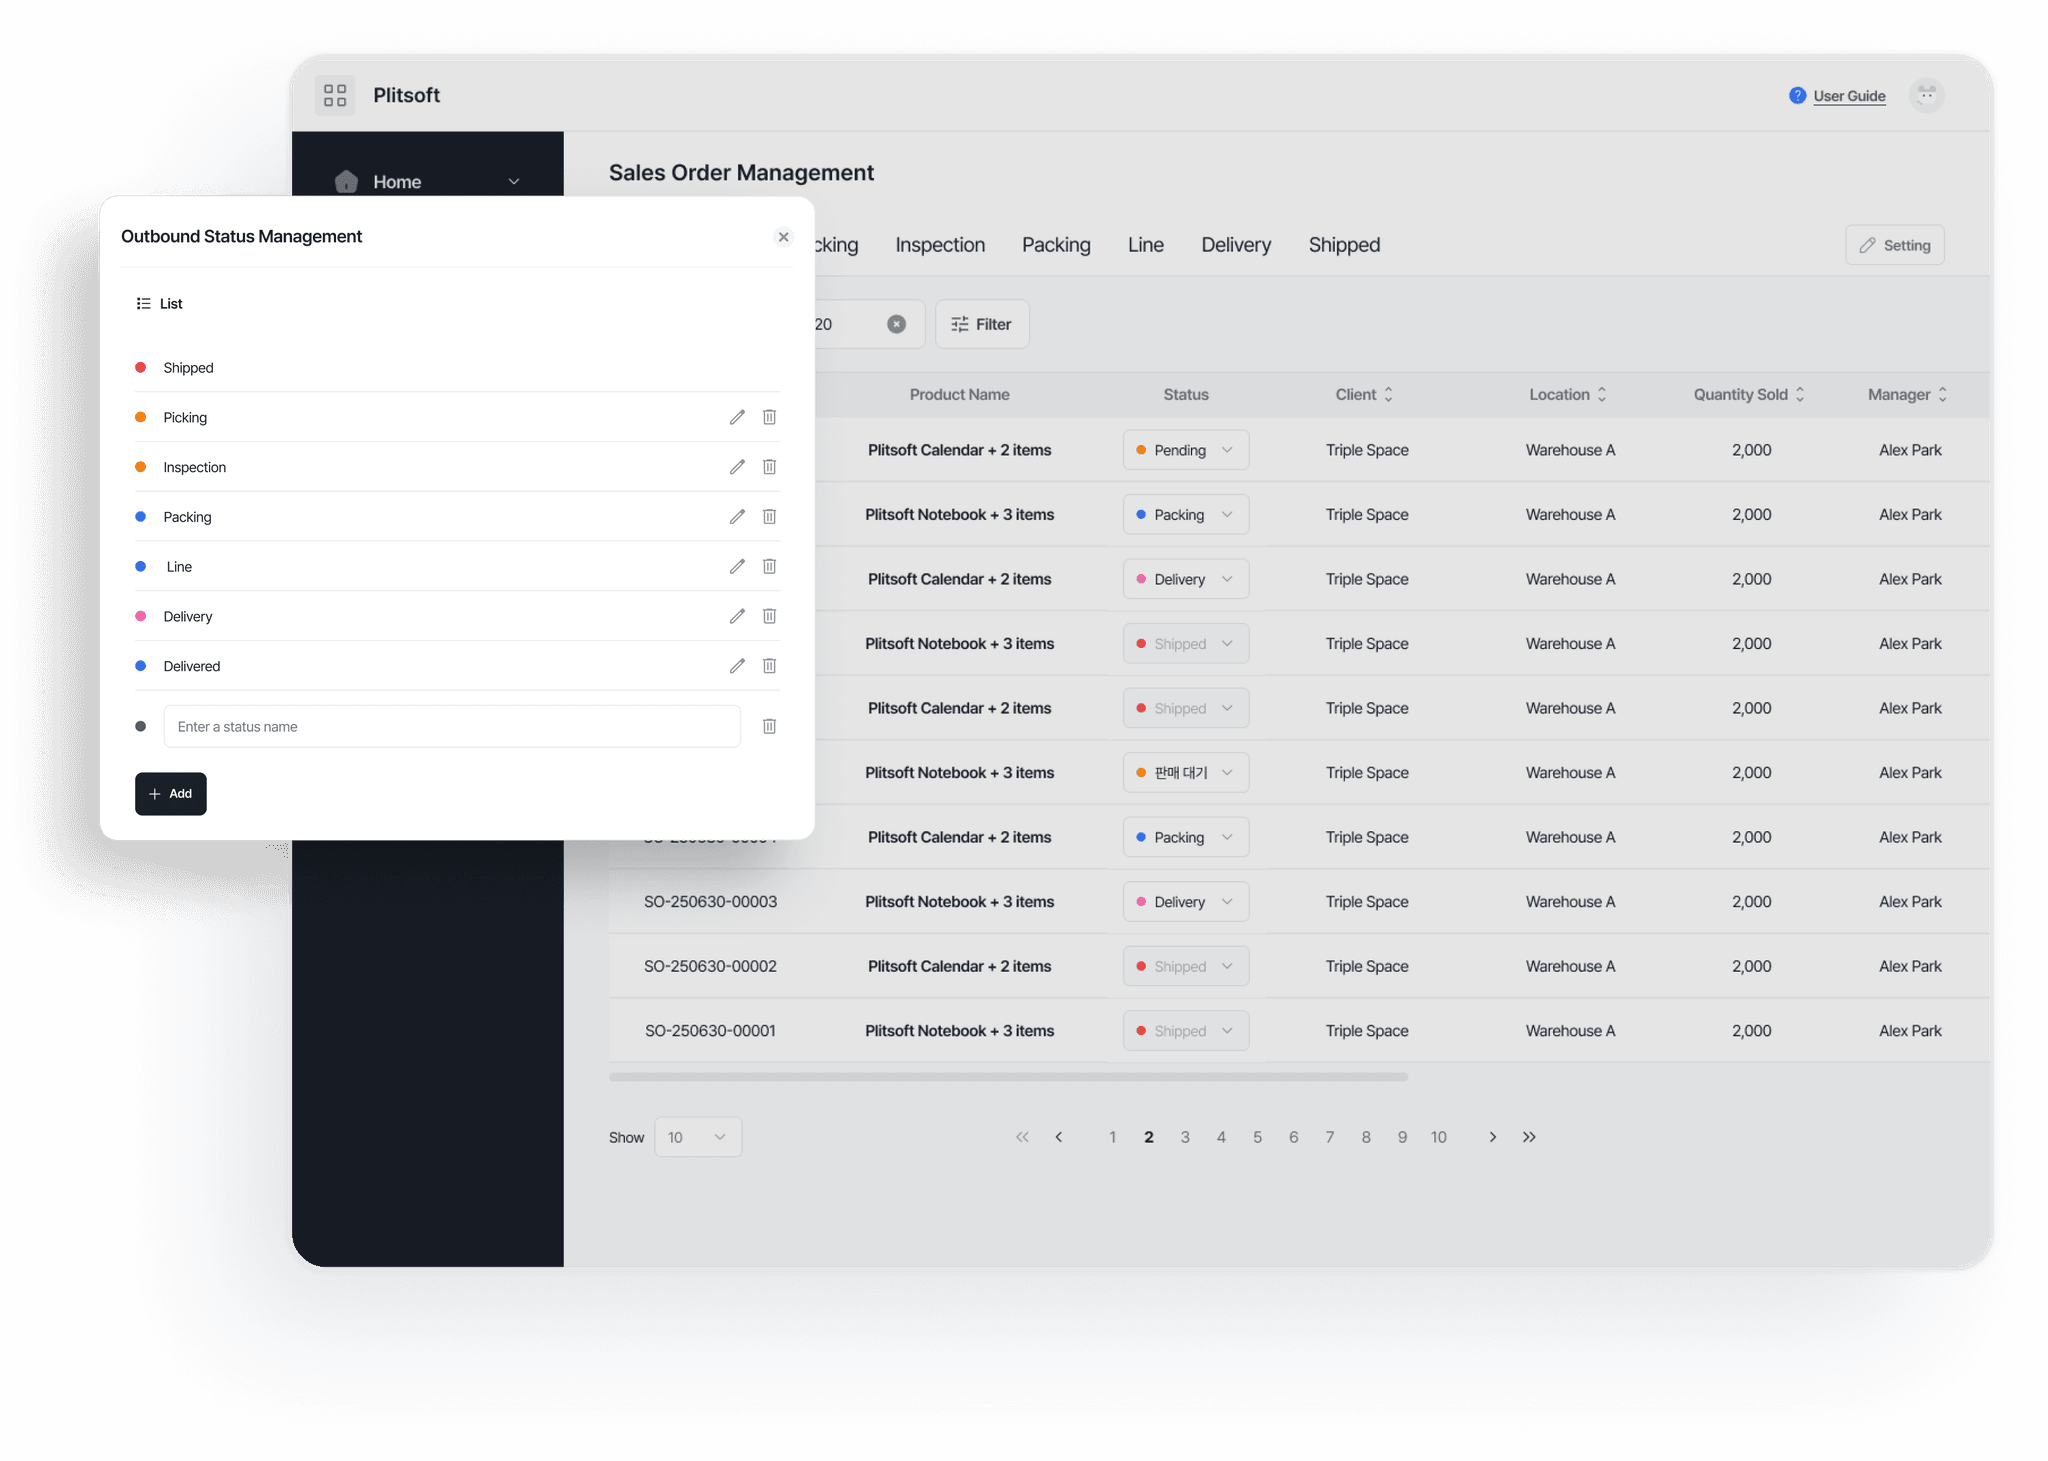2048x1461 pixels.
Task: Switch to the Shipped tab
Action: pos(1343,245)
